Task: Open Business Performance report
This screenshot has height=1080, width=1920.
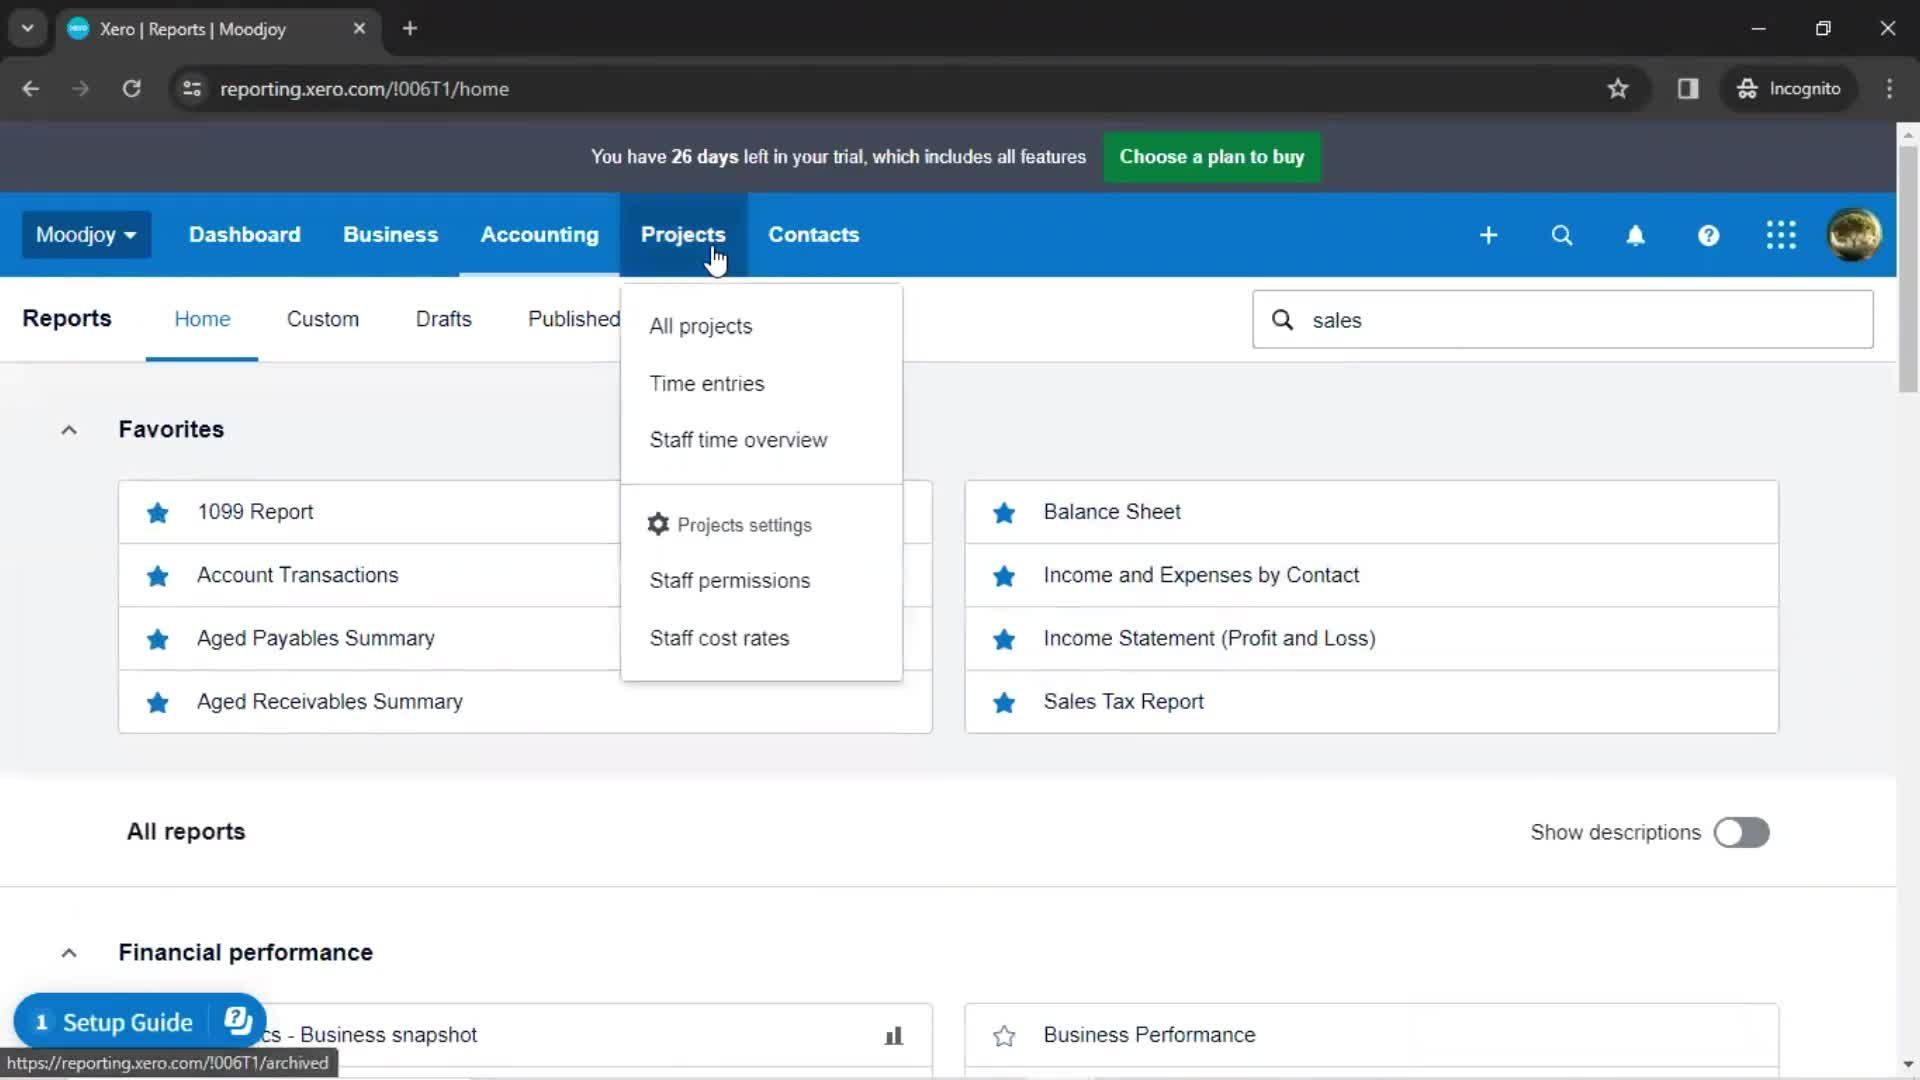Action: click(1149, 1035)
